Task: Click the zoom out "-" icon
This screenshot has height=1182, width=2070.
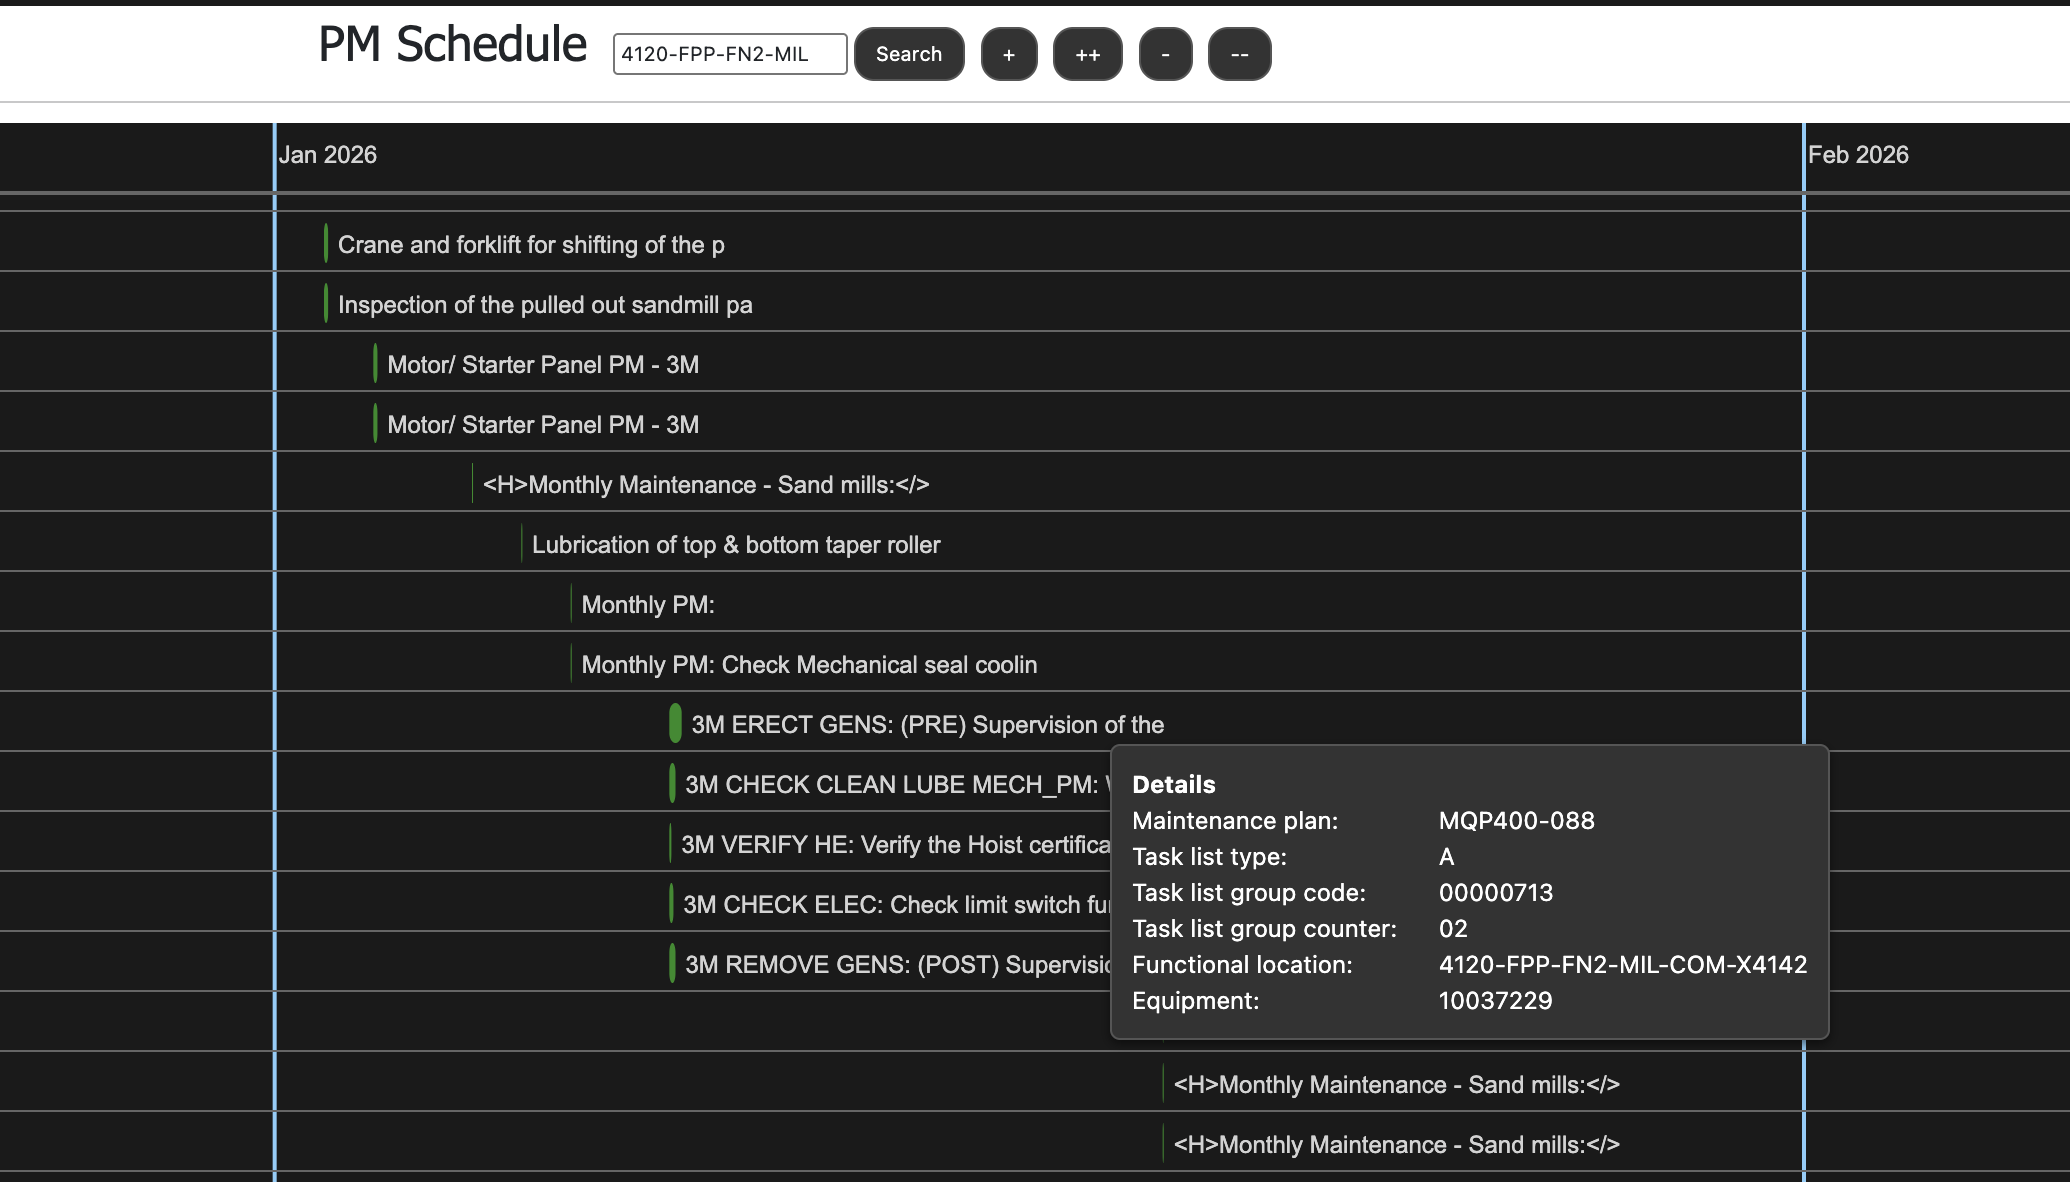Action: click(1165, 54)
